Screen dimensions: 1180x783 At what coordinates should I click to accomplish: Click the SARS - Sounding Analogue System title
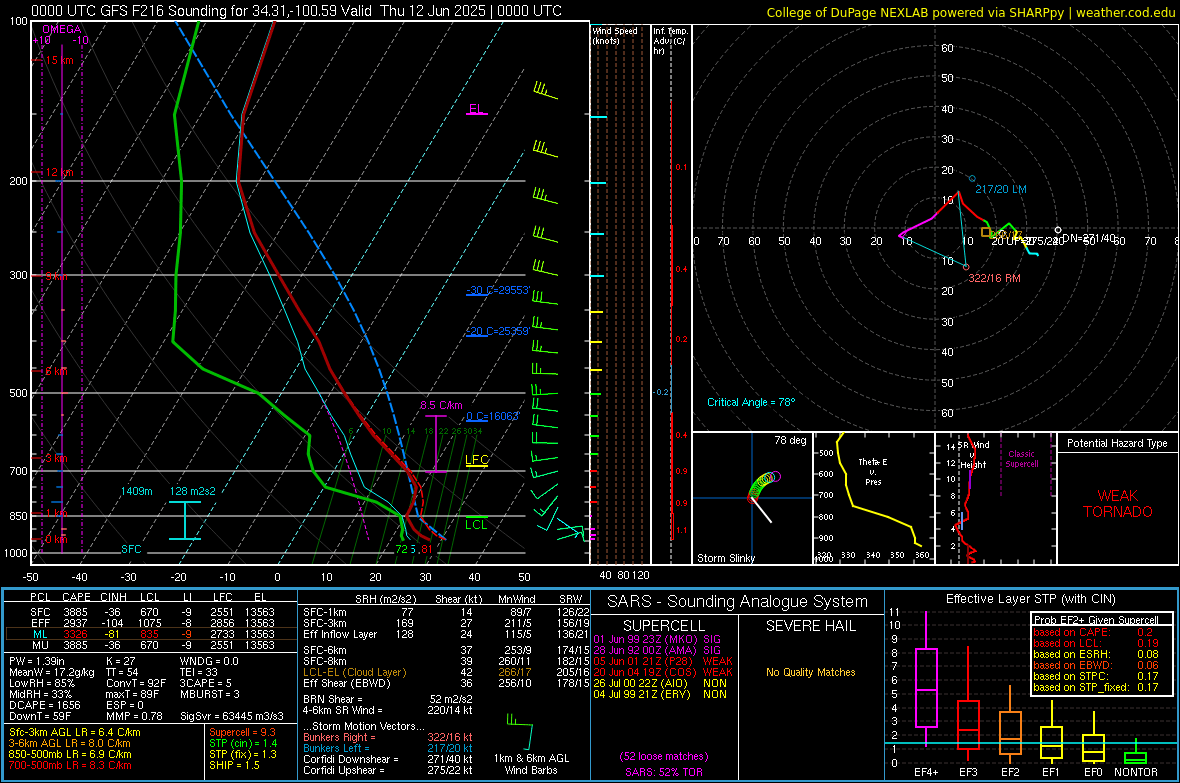pyautogui.click(x=738, y=602)
